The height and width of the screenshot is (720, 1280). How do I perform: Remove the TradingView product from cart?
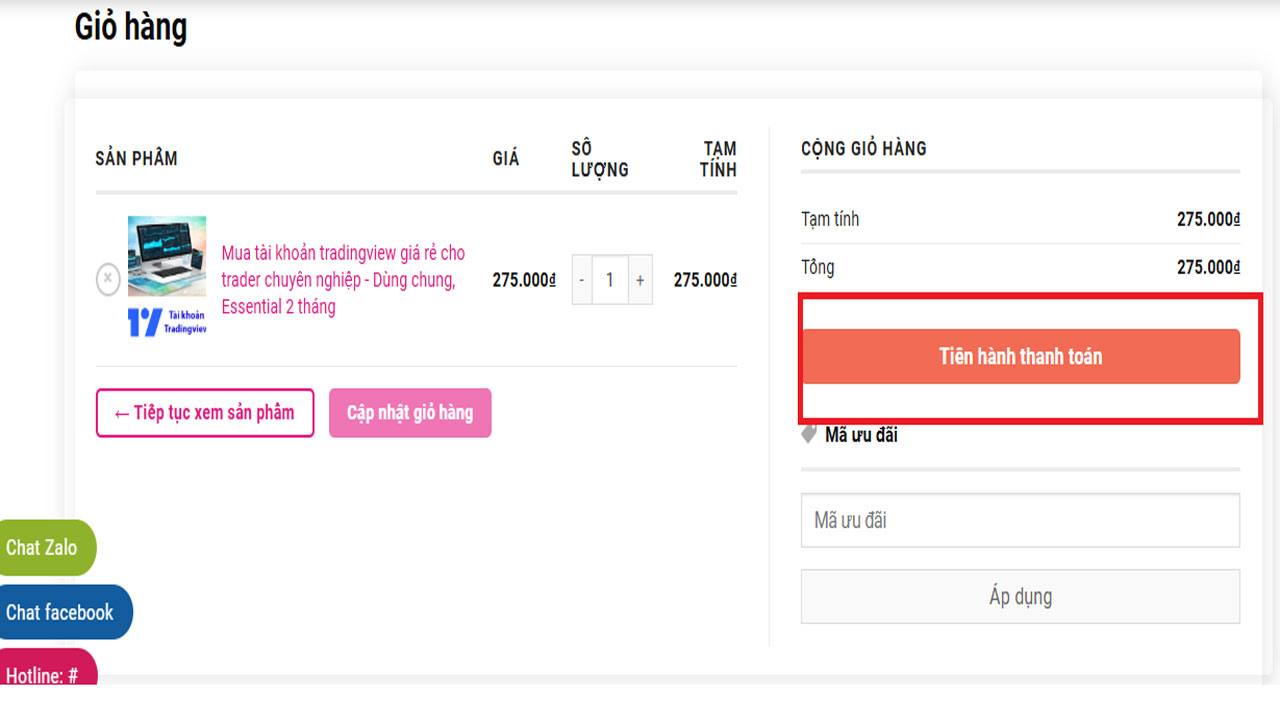click(108, 280)
